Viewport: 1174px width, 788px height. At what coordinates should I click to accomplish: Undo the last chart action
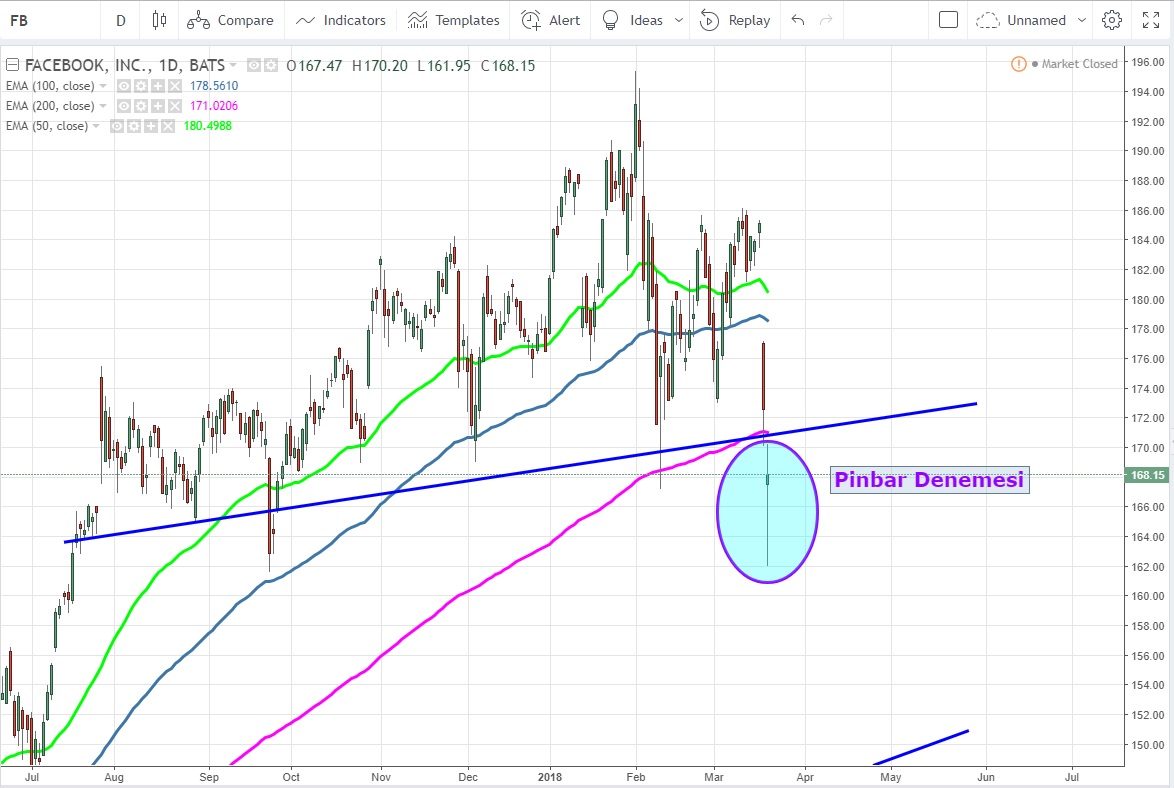(x=797, y=20)
